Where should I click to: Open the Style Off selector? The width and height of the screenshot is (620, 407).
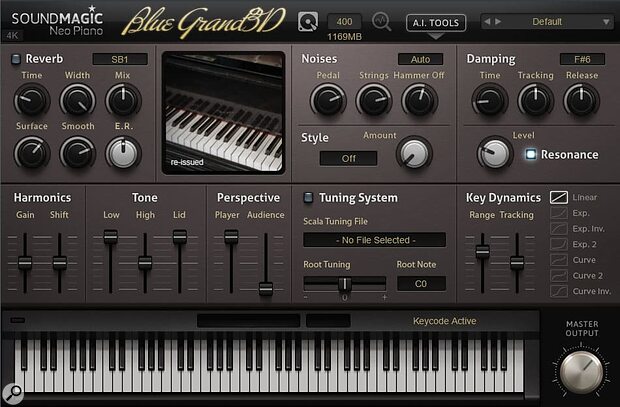pyautogui.click(x=348, y=159)
